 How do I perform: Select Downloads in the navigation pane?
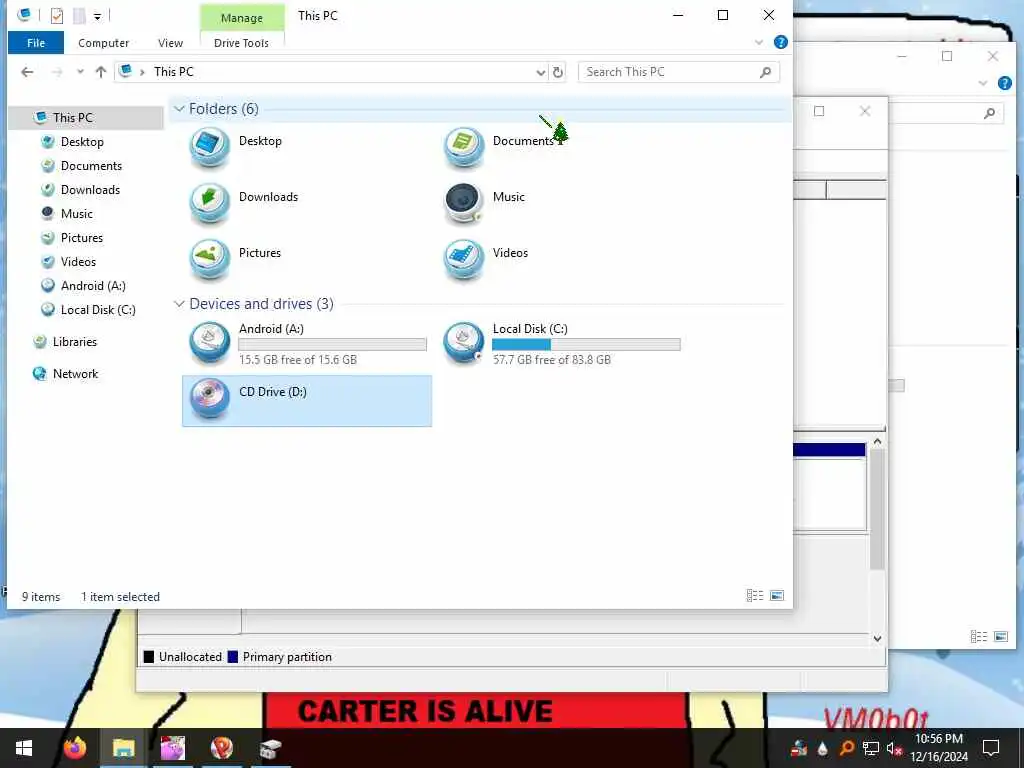(90, 190)
